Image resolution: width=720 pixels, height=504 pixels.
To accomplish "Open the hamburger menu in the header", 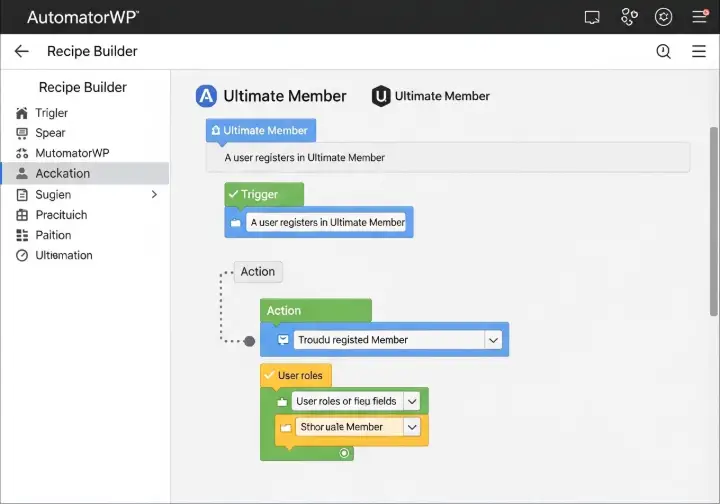I will [698, 52].
